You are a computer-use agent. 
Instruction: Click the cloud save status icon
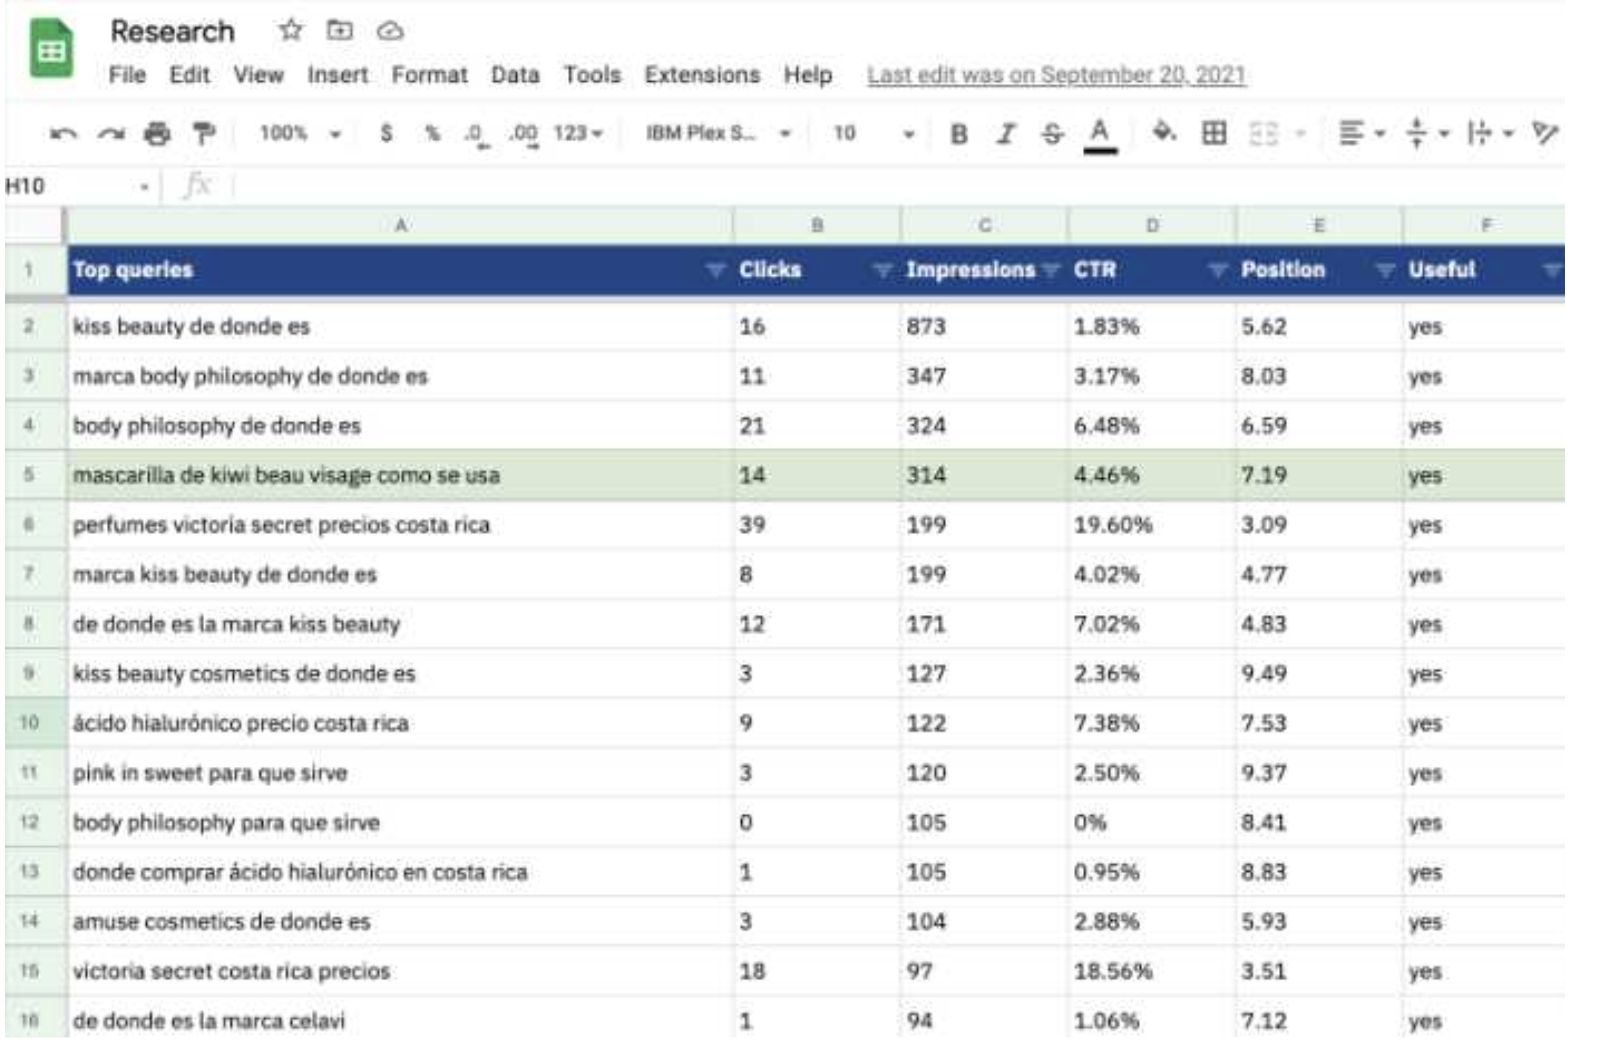click(391, 31)
